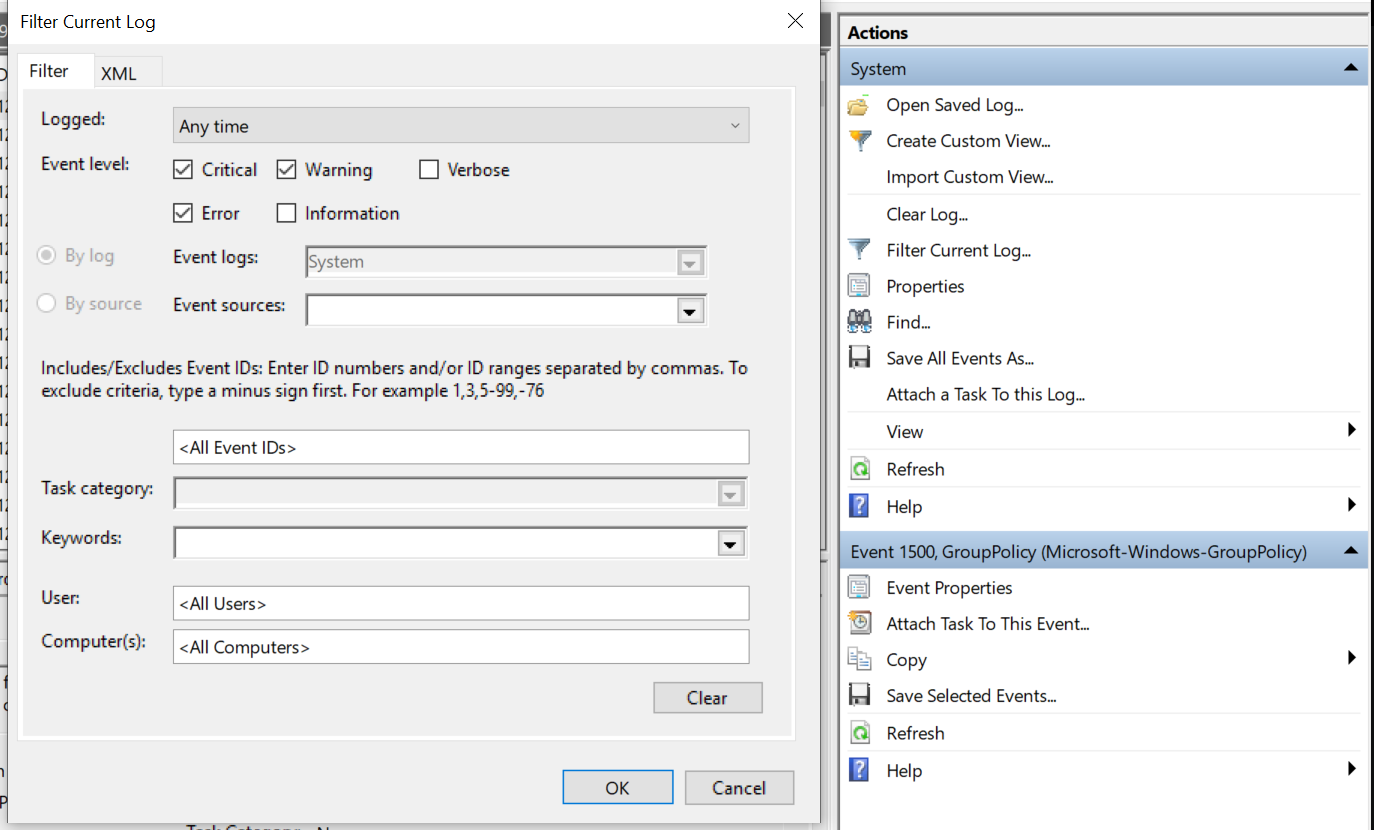Open Find using the binoculars icon

860,321
